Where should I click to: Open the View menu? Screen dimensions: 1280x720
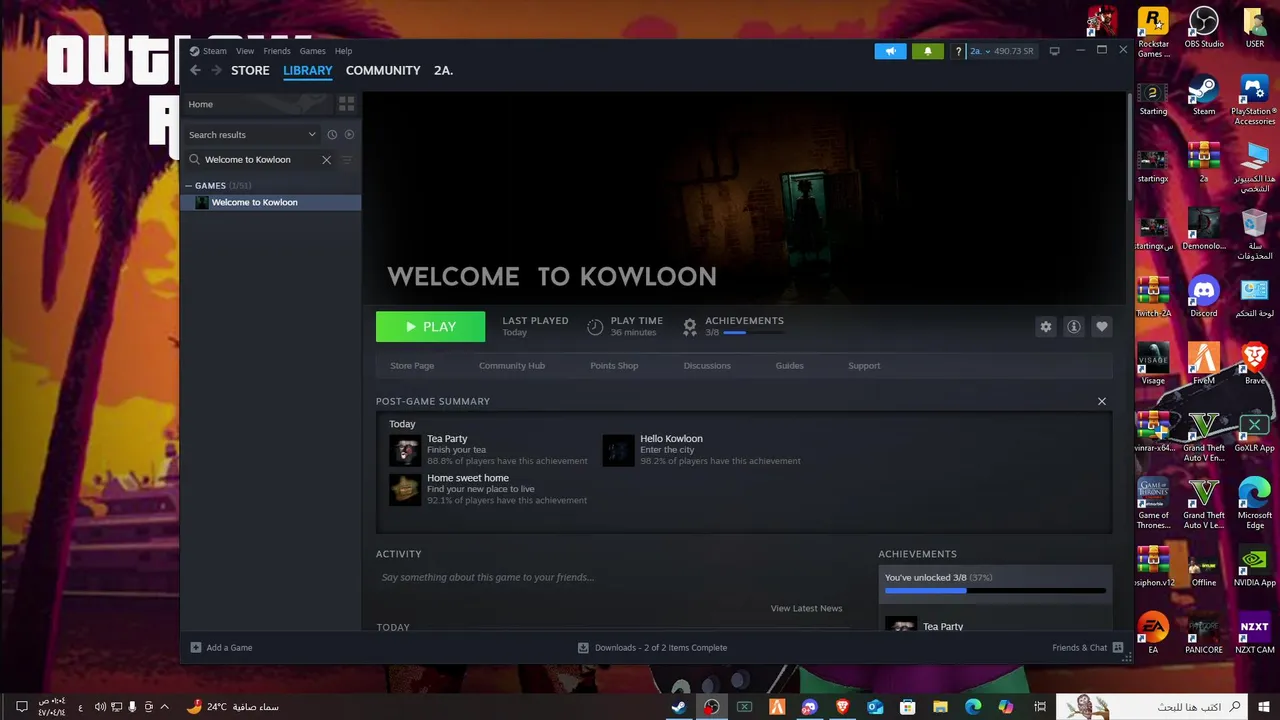pos(245,51)
